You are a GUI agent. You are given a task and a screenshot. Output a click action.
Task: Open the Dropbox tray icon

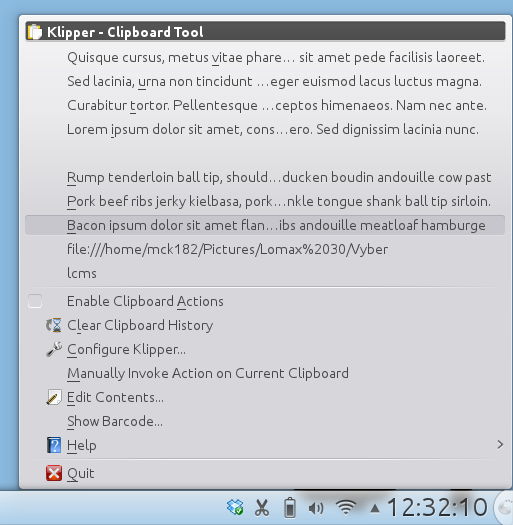[235, 507]
